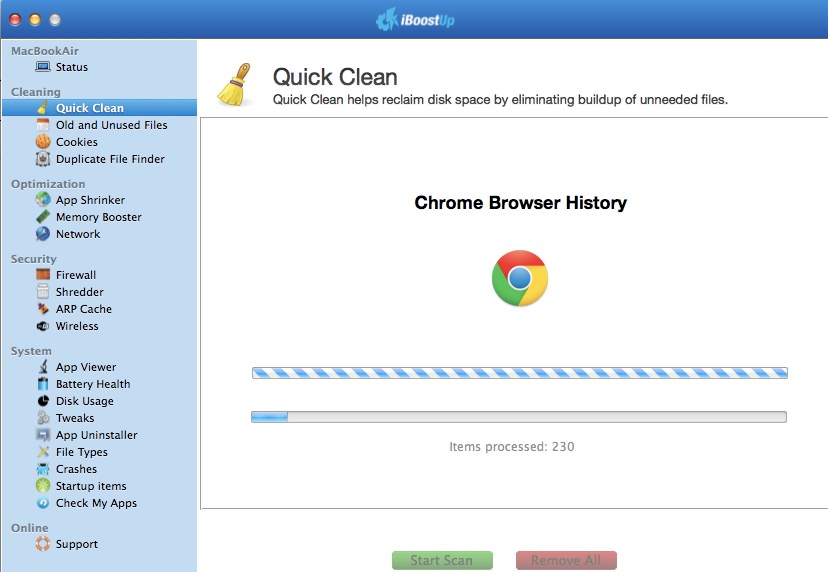Click the Shredder icon
This screenshot has height=572, width=828.
[43, 292]
